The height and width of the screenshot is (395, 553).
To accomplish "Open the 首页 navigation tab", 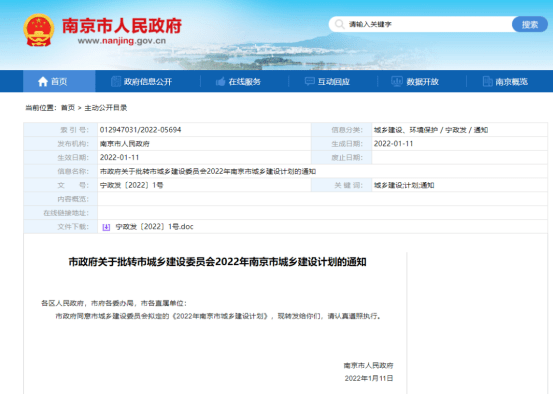I will 59,81.
